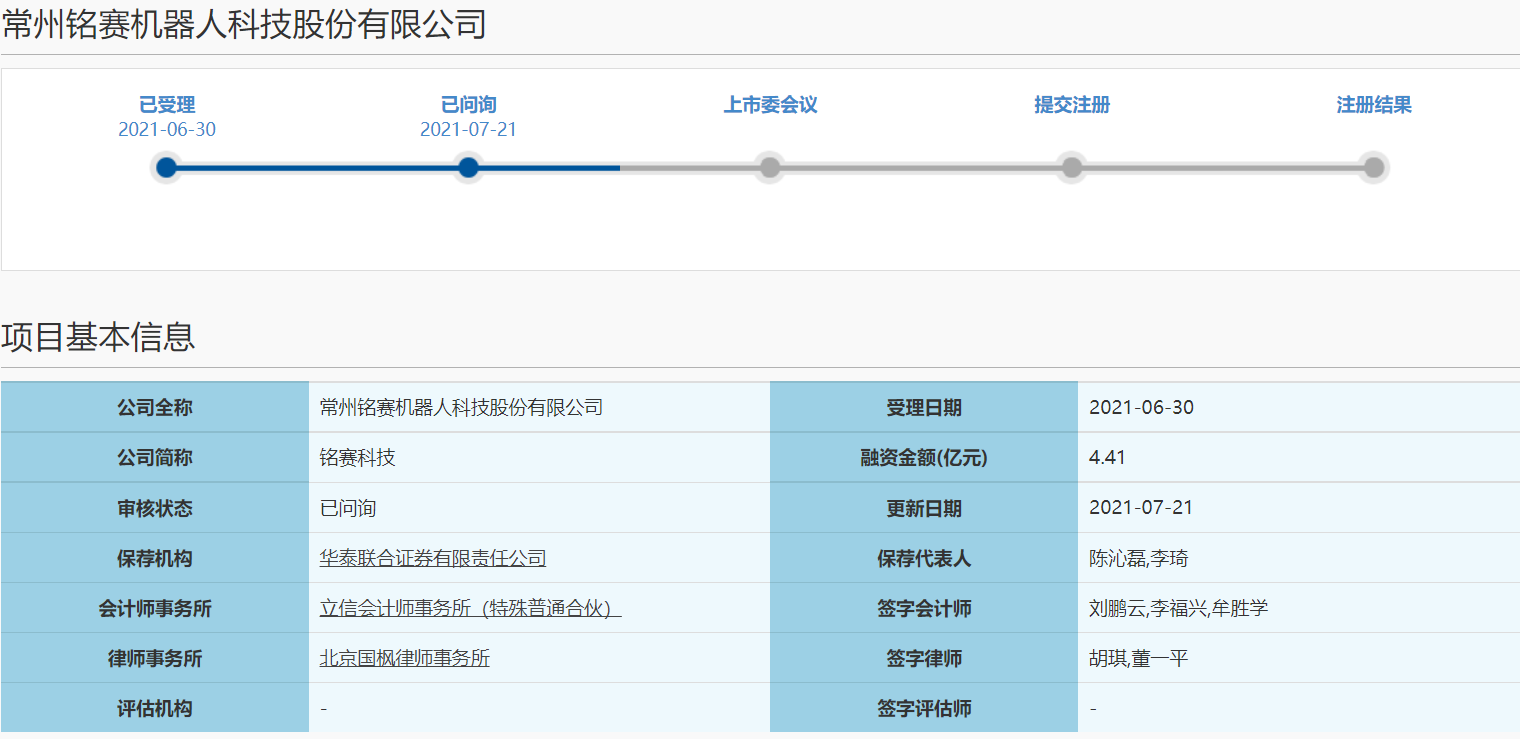Click the 铭赛科技 short name value
This screenshot has height=739, width=1520.
click(358, 457)
